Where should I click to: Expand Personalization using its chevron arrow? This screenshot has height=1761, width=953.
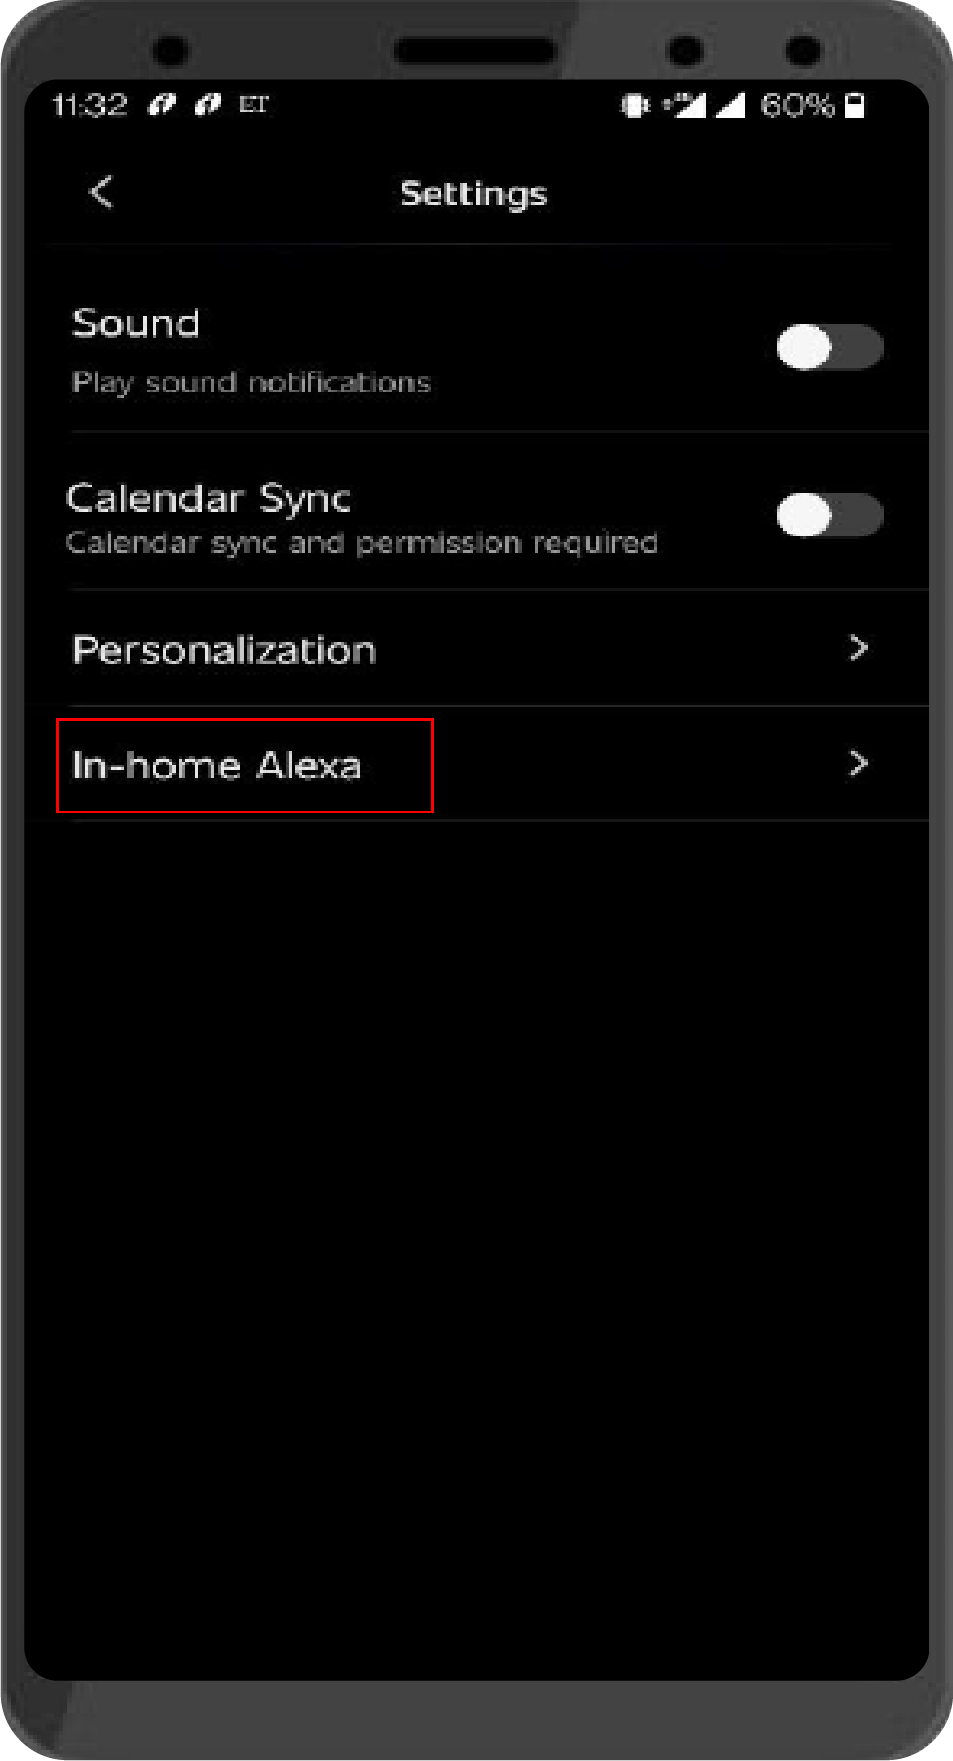click(x=858, y=648)
